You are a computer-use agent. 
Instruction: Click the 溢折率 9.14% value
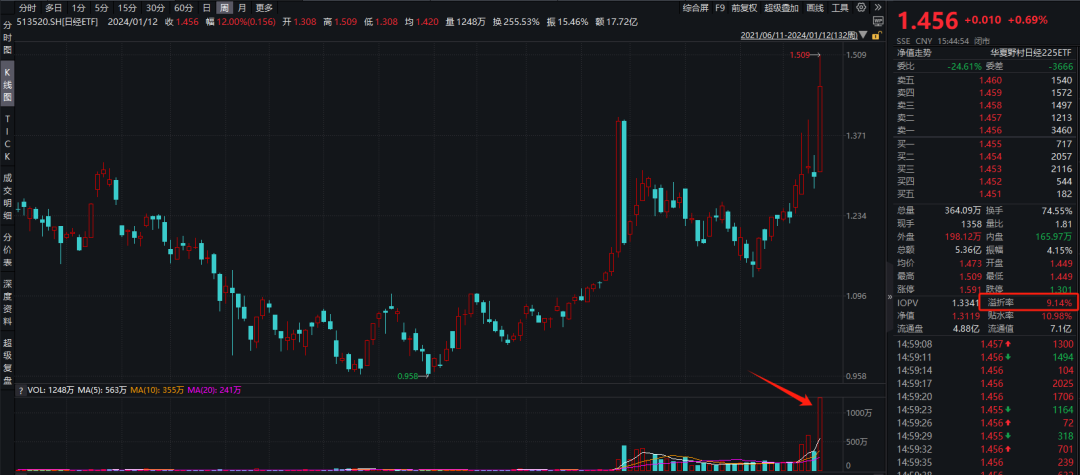click(1060, 303)
